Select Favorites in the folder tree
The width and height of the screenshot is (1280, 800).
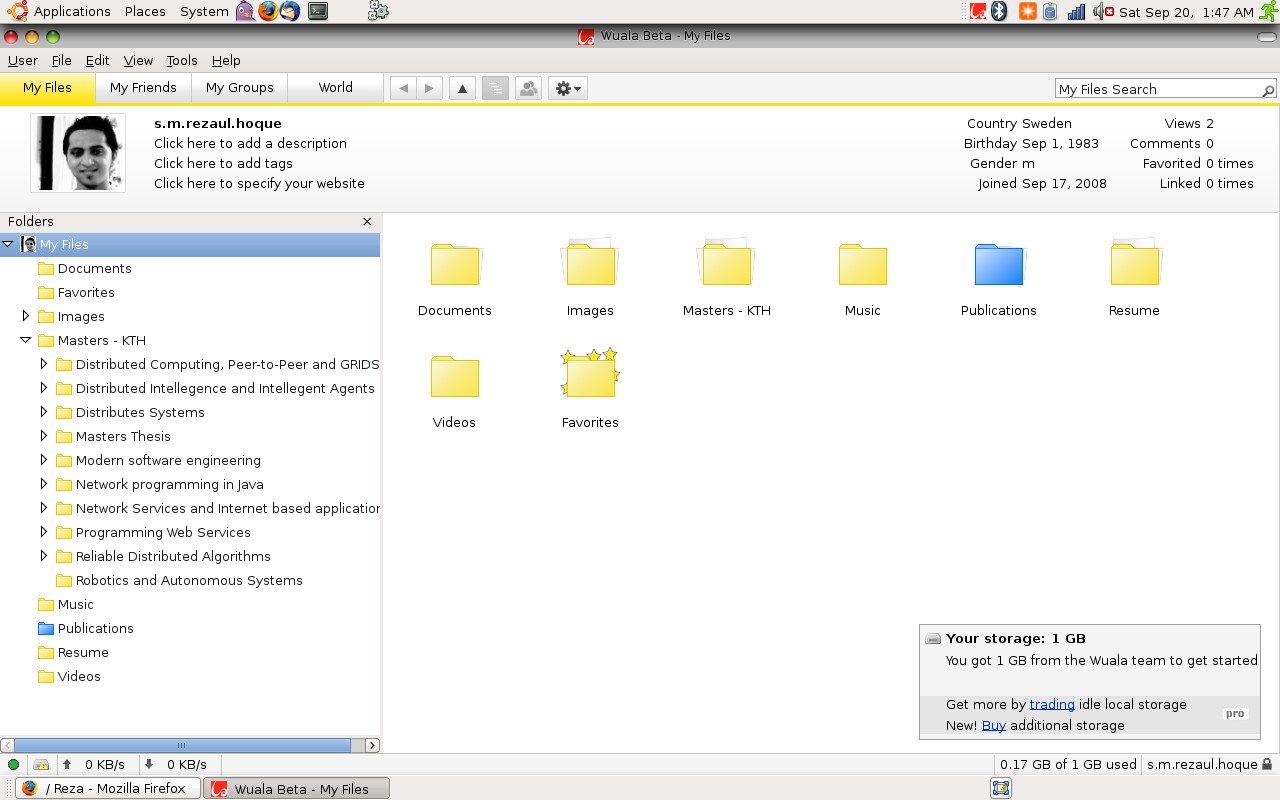pos(86,292)
